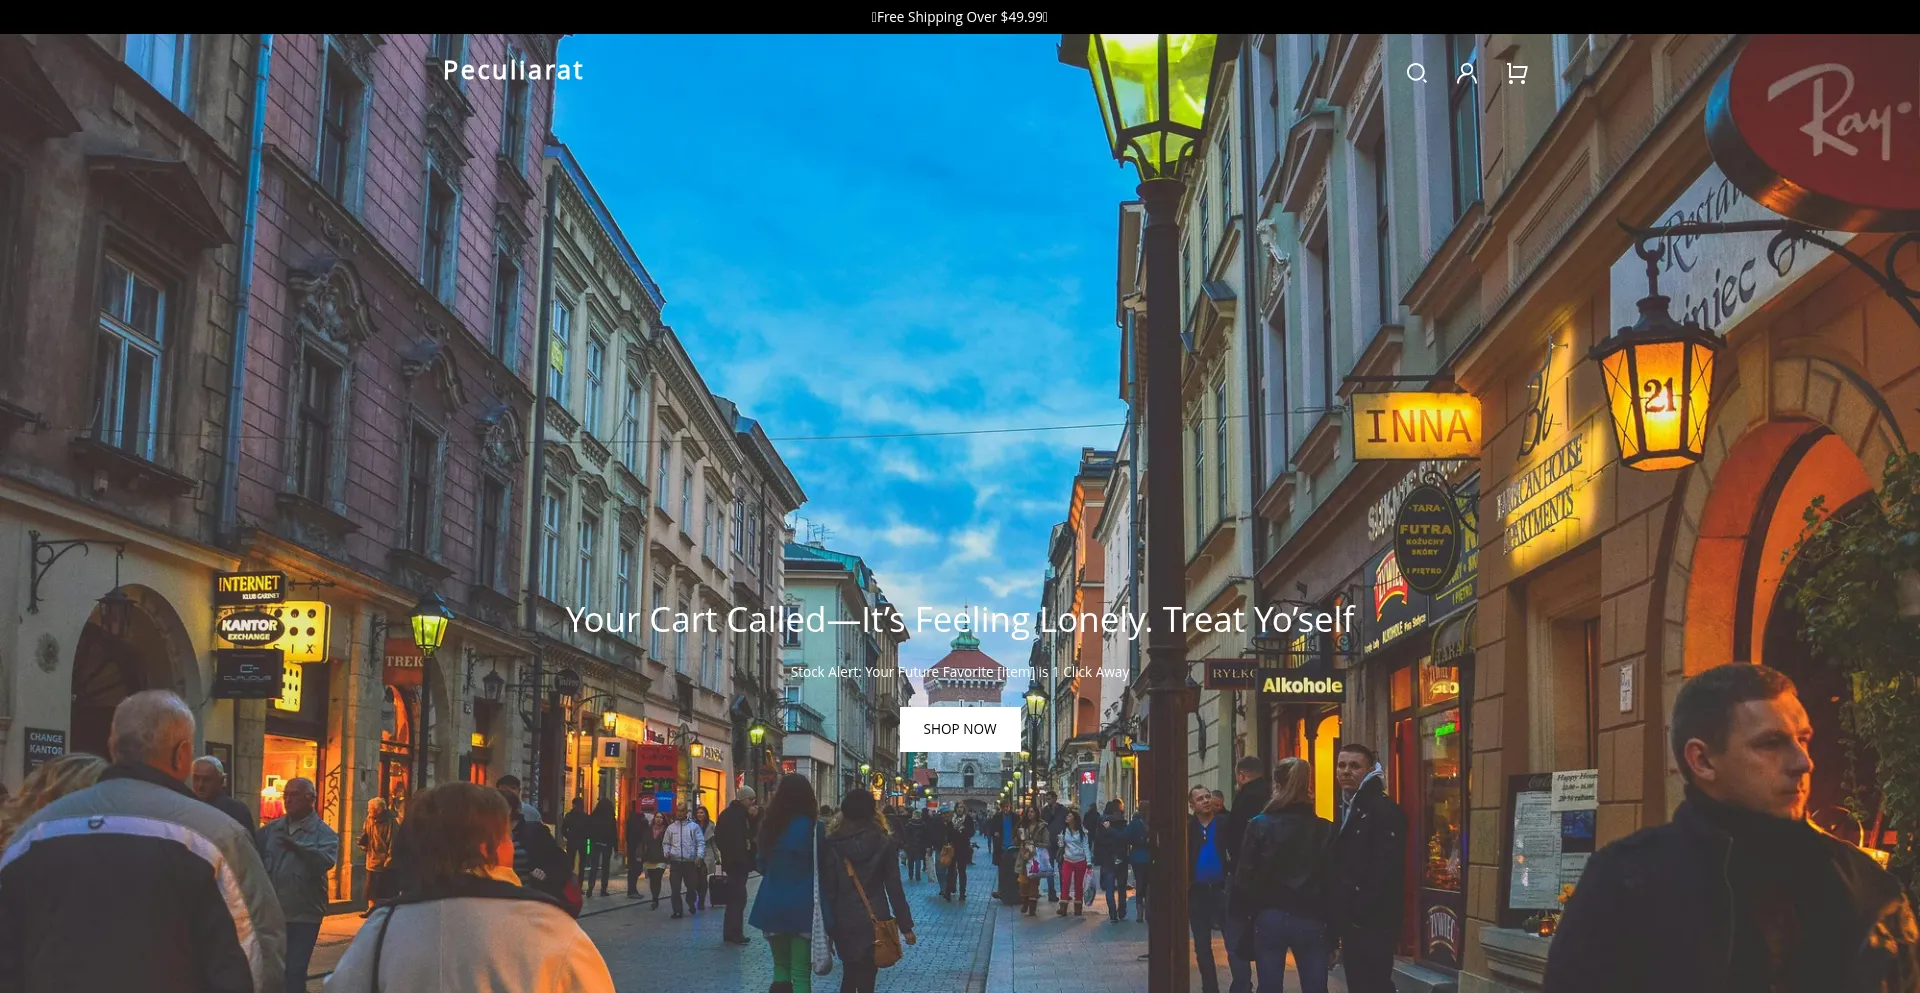1920x993 pixels.
Task: Click the Free Shipping Over $49.99 announcement
Action: (x=959, y=17)
